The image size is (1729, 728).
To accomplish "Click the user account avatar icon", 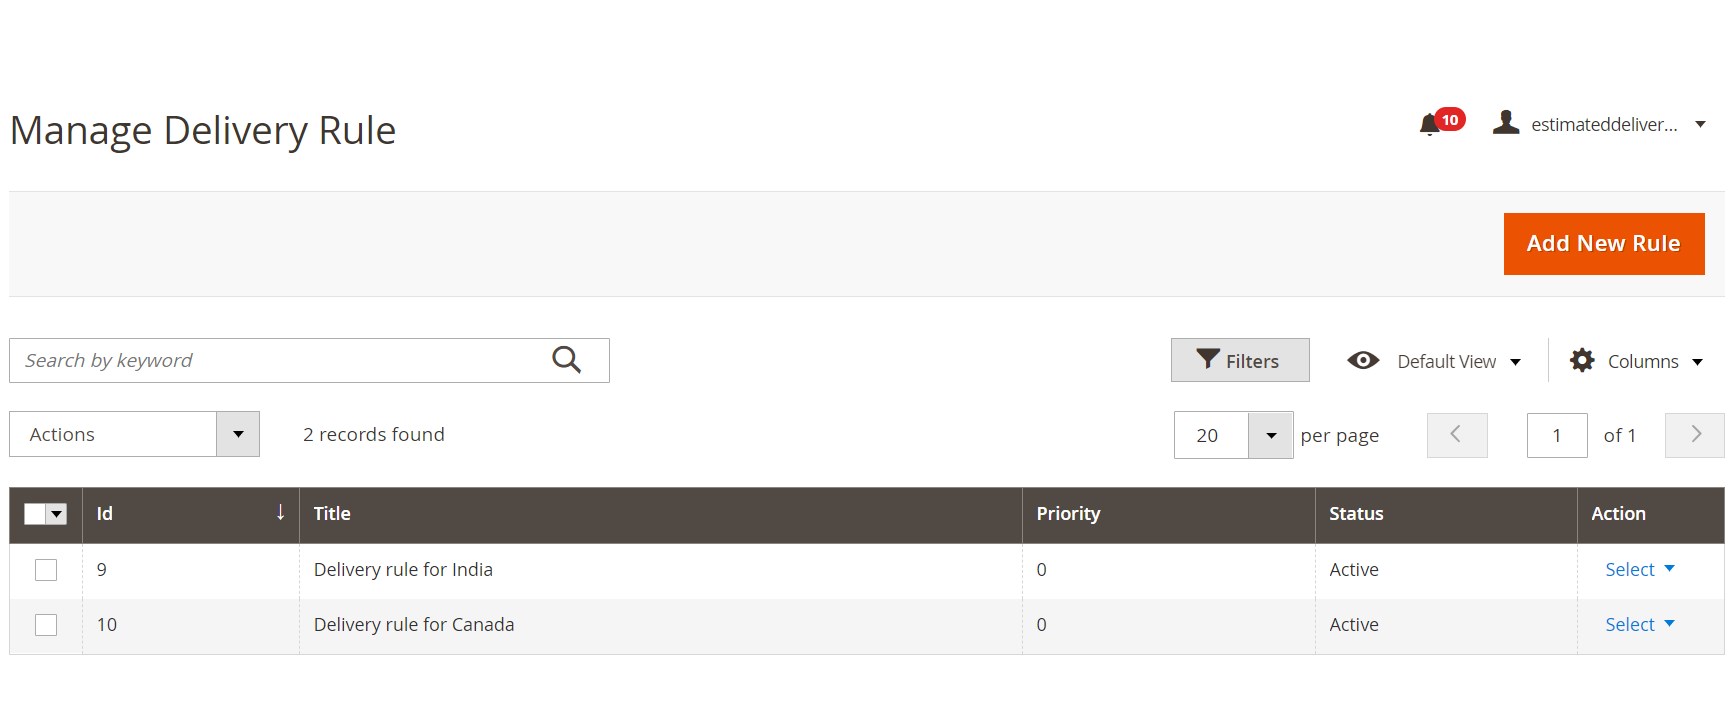I will pos(1505,123).
